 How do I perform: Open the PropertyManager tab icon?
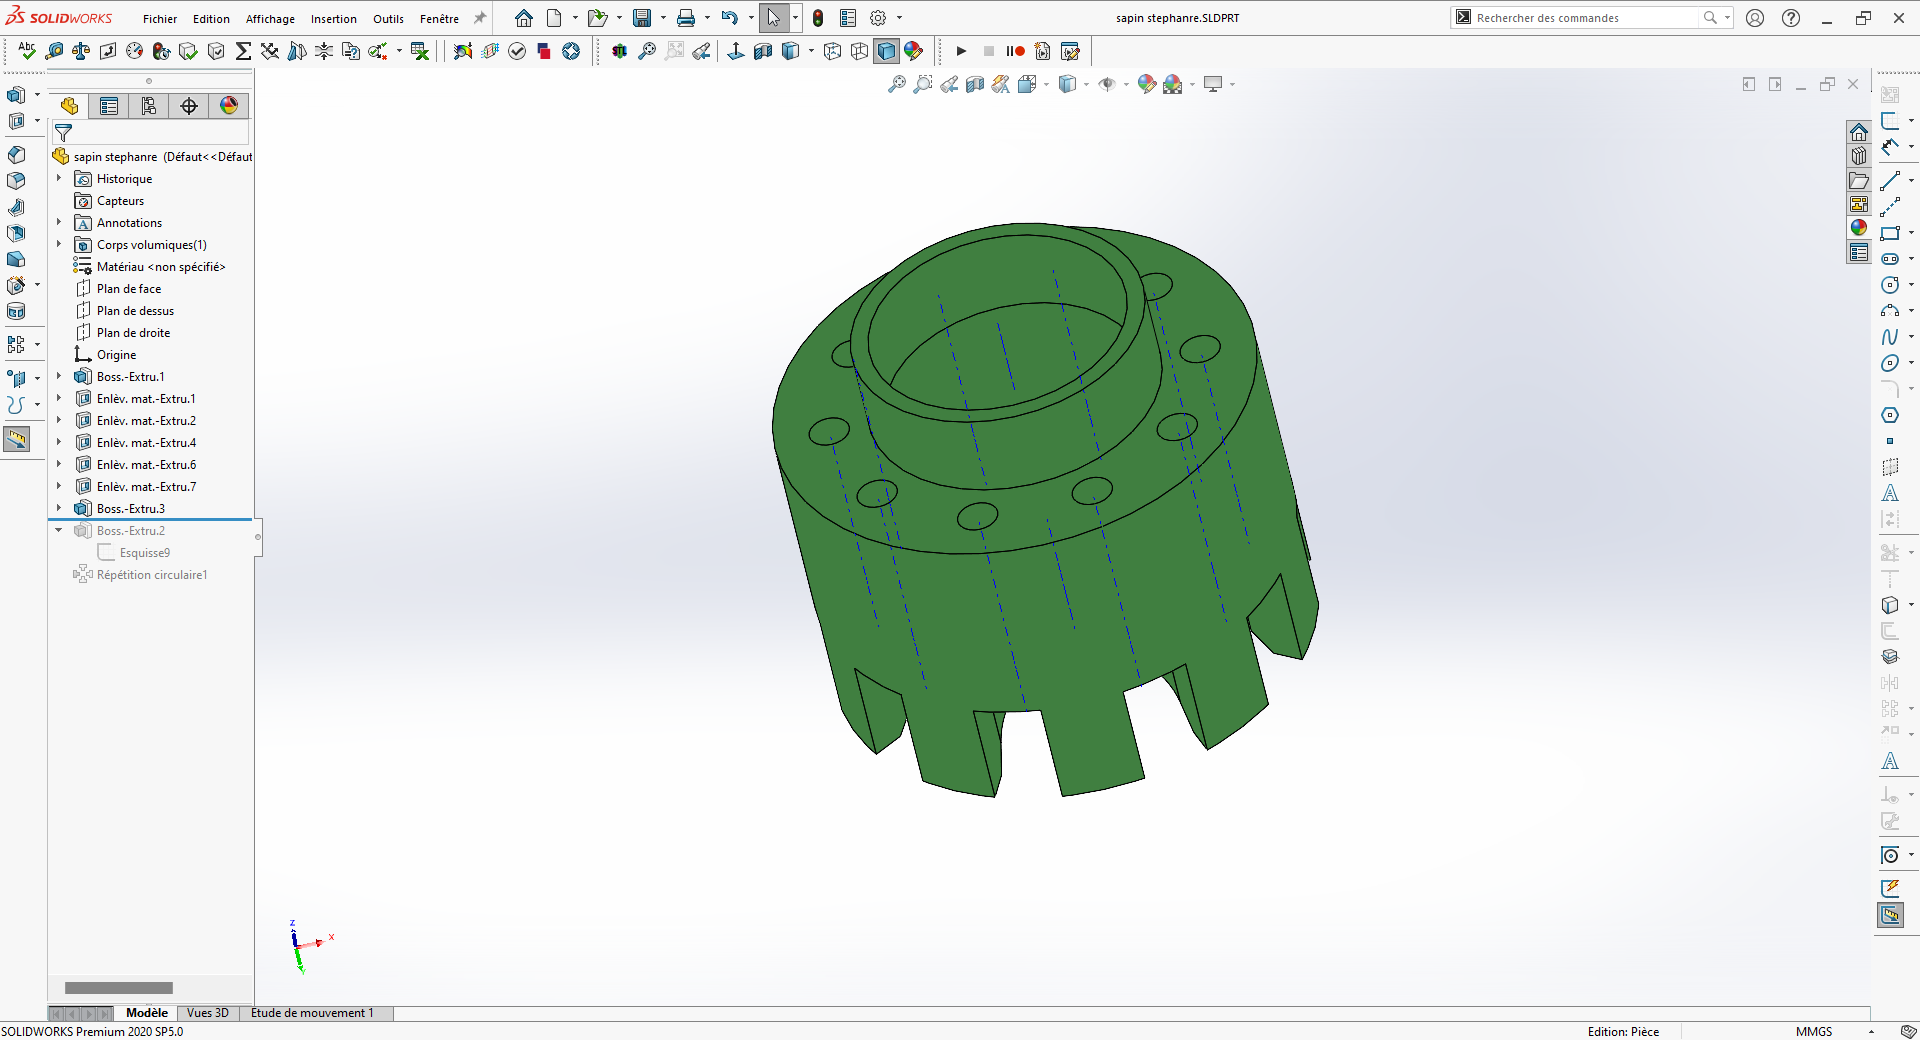(x=109, y=106)
